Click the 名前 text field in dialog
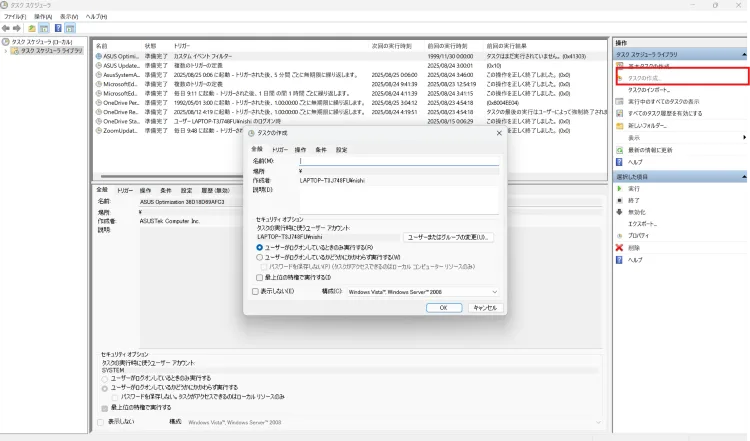 [x=398, y=160]
